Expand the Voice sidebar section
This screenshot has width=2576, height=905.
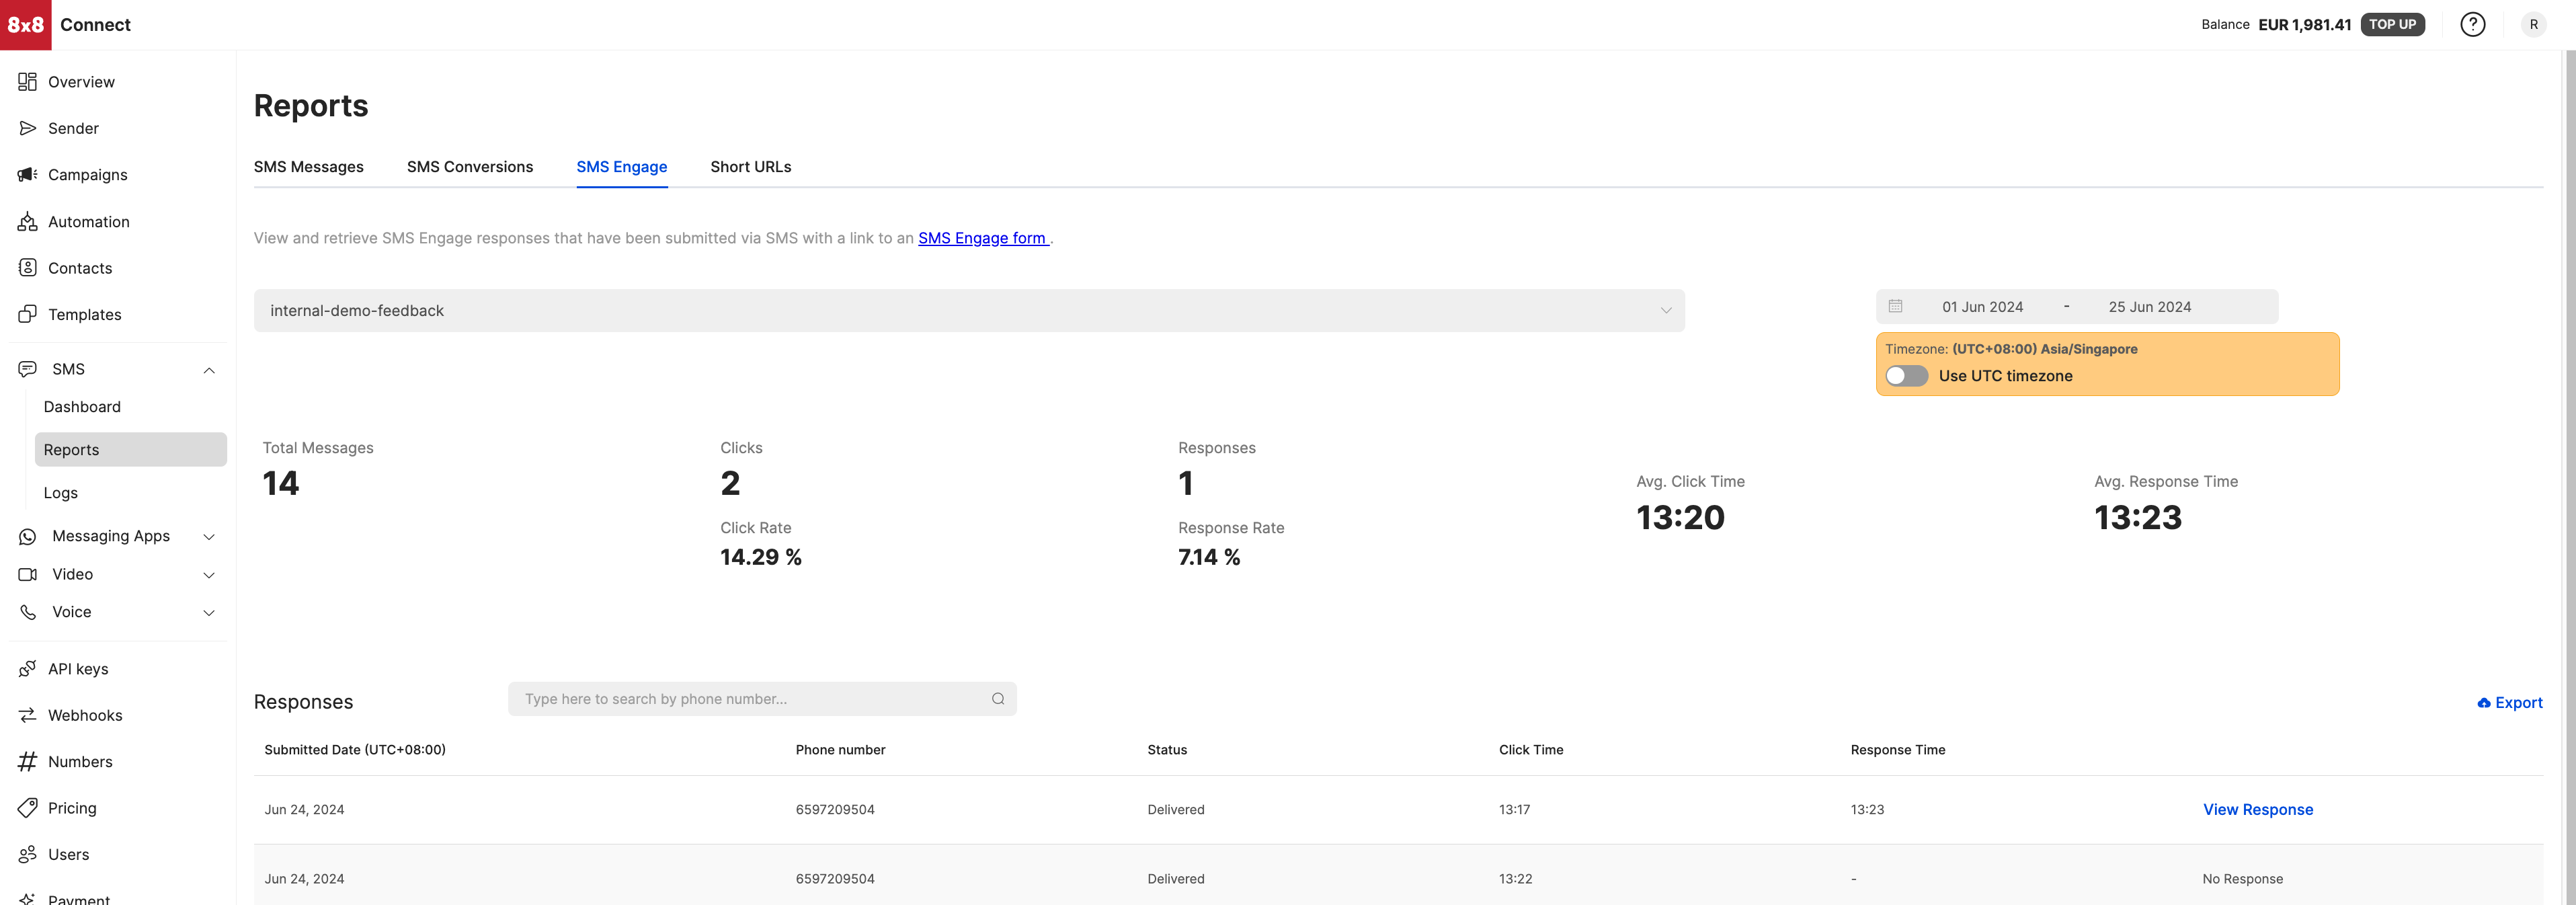tap(209, 613)
